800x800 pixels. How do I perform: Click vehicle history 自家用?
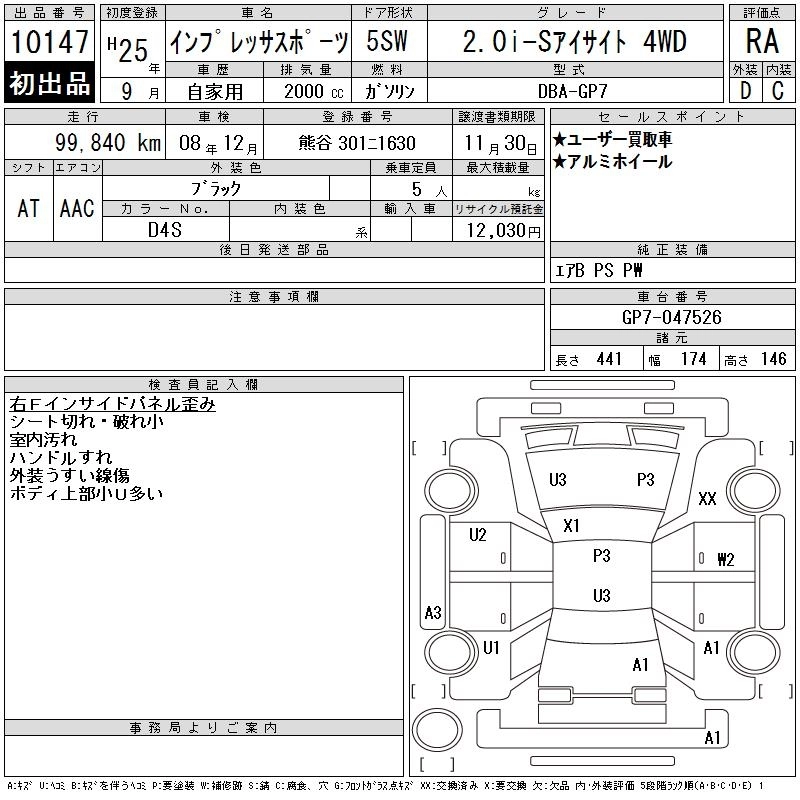click(215, 92)
